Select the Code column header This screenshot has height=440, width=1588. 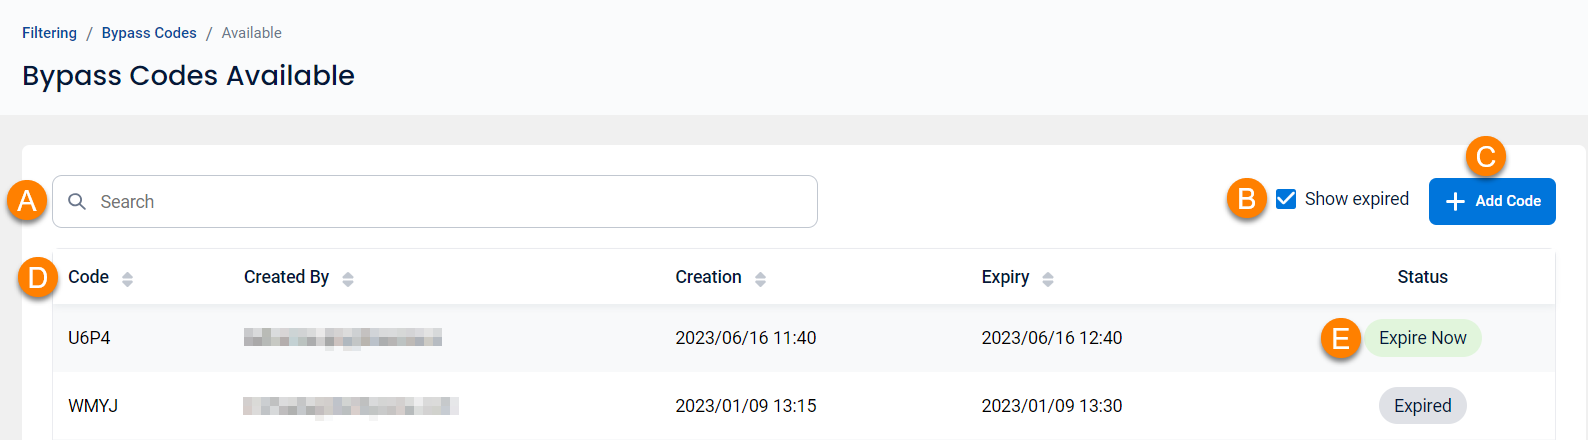coord(89,277)
